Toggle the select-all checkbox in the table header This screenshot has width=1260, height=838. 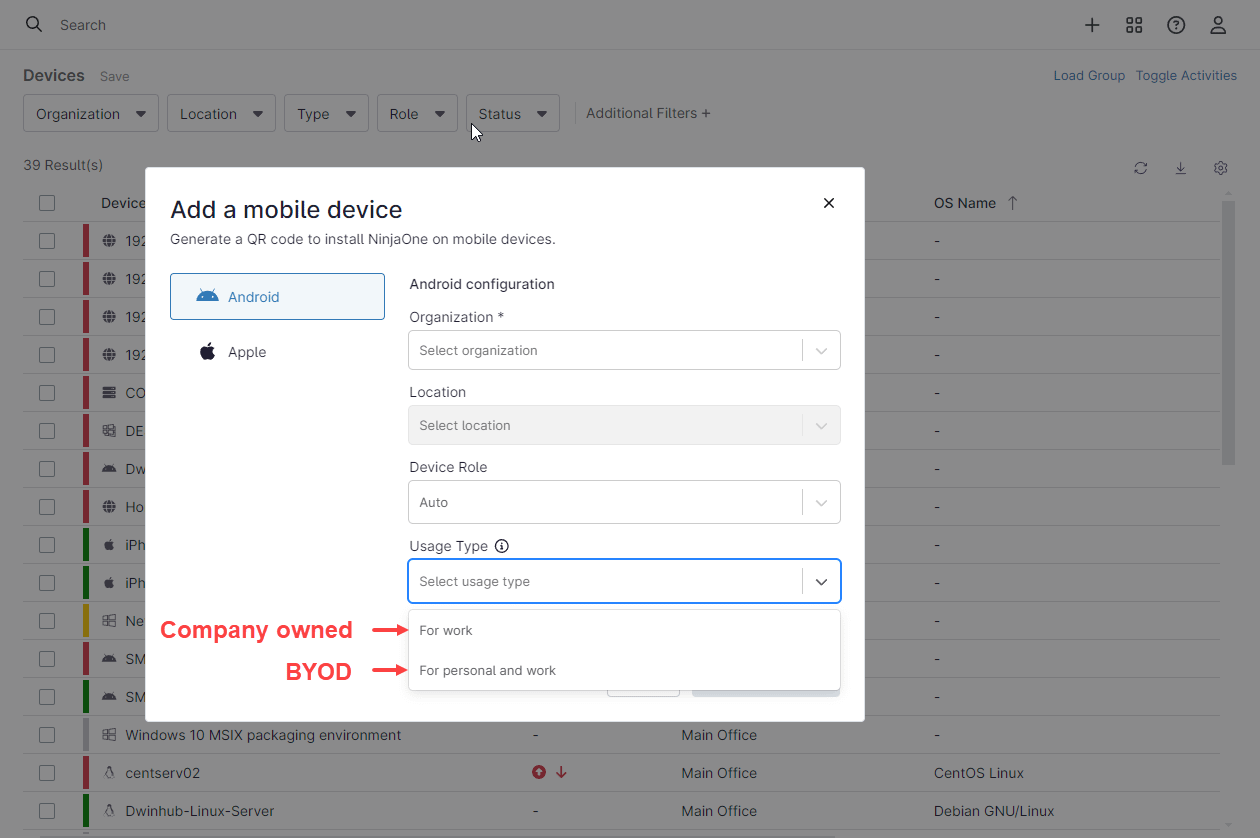(46, 202)
